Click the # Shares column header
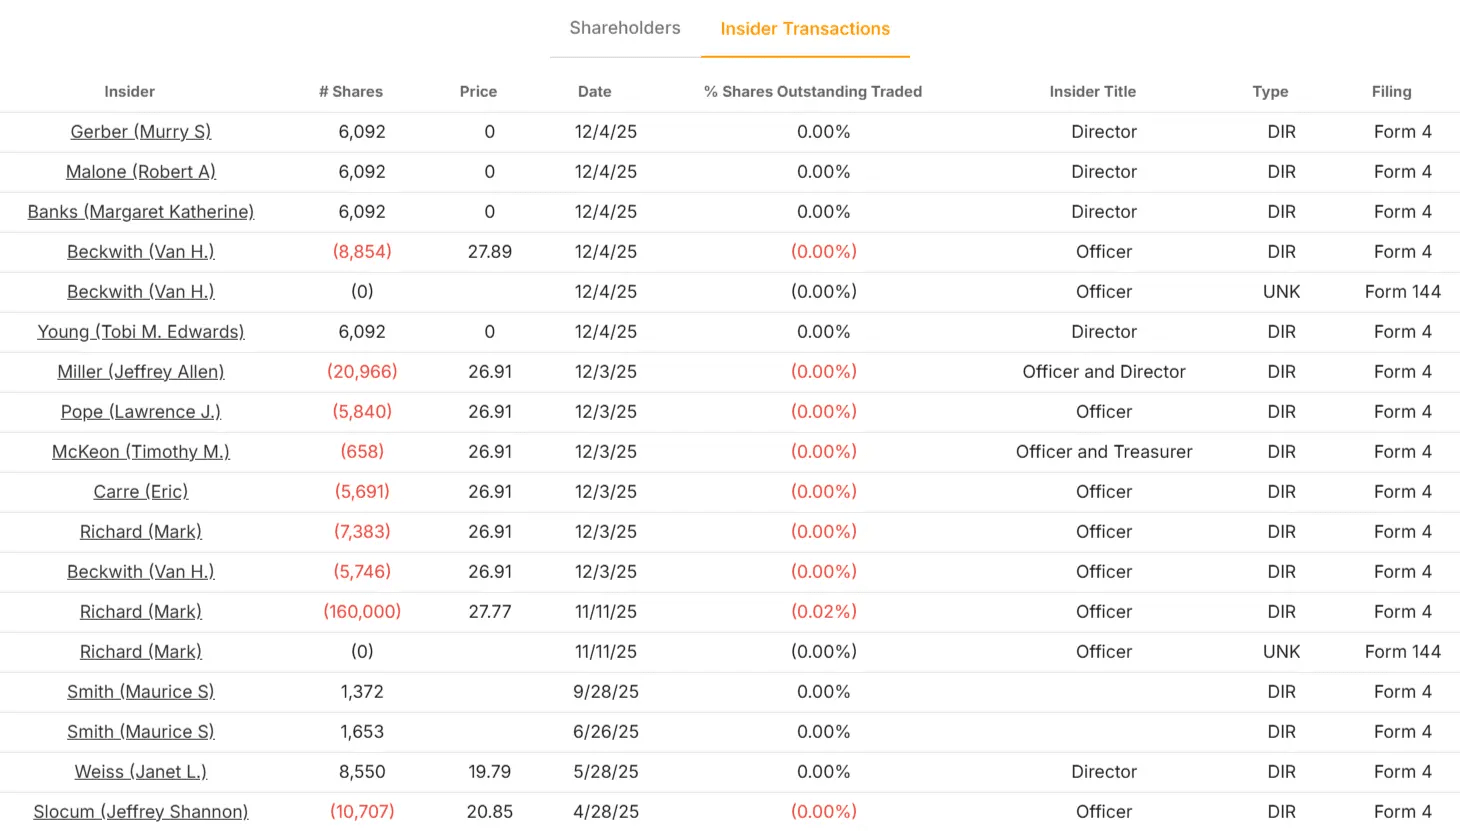 coord(351,92)
